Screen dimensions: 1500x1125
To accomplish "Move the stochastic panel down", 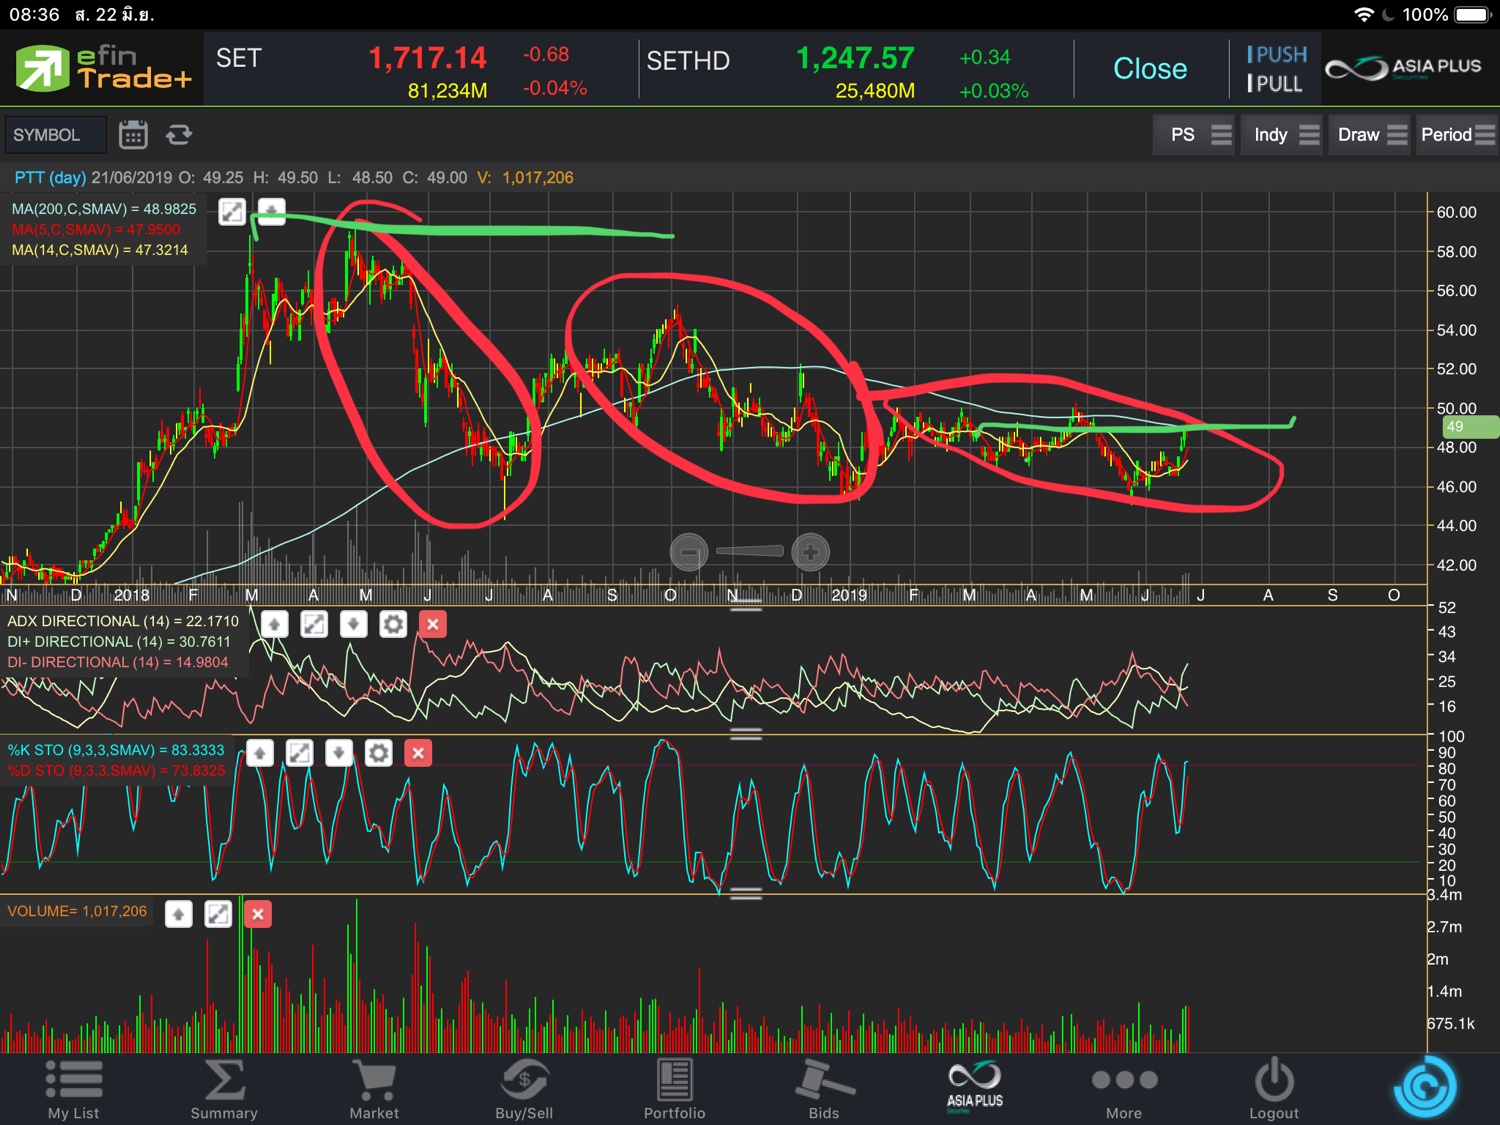I will [x=339, y=753].
